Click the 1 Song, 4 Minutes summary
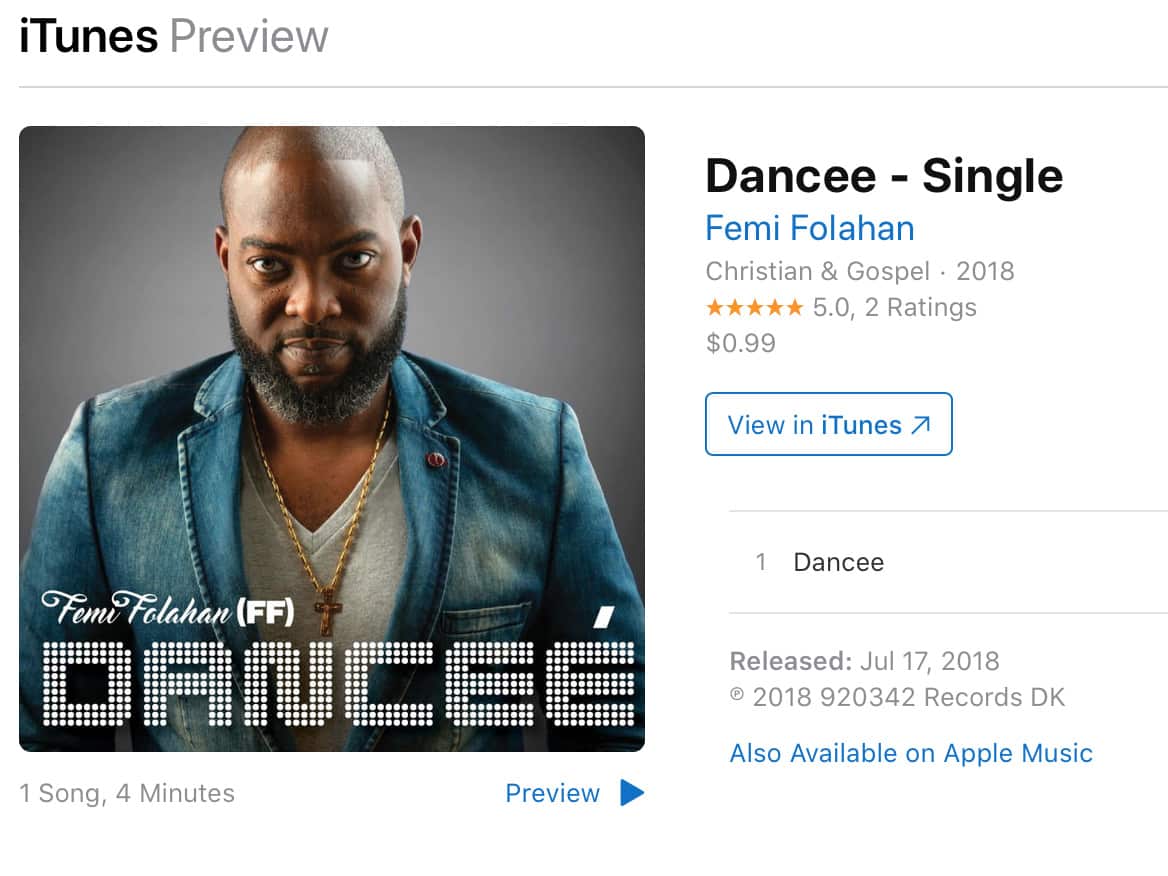 click(x=127, y=793)
